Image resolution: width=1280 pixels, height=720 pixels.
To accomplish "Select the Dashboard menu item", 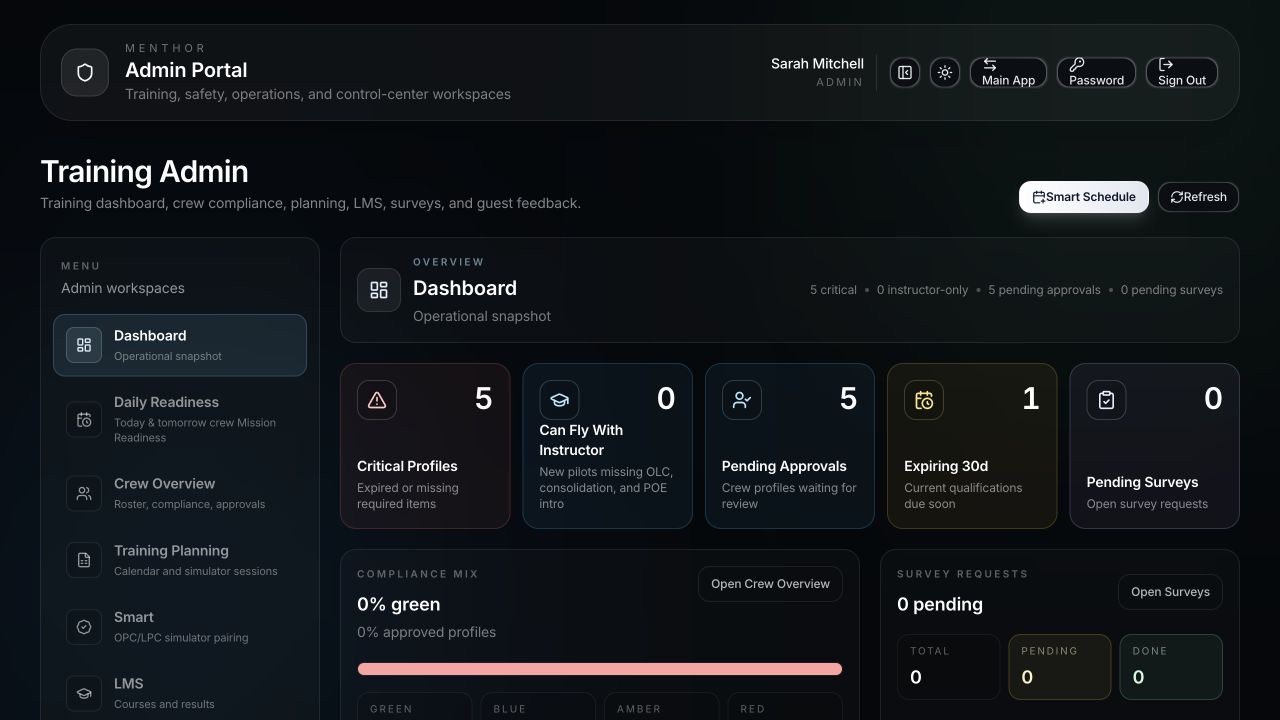I will point(180,345).
